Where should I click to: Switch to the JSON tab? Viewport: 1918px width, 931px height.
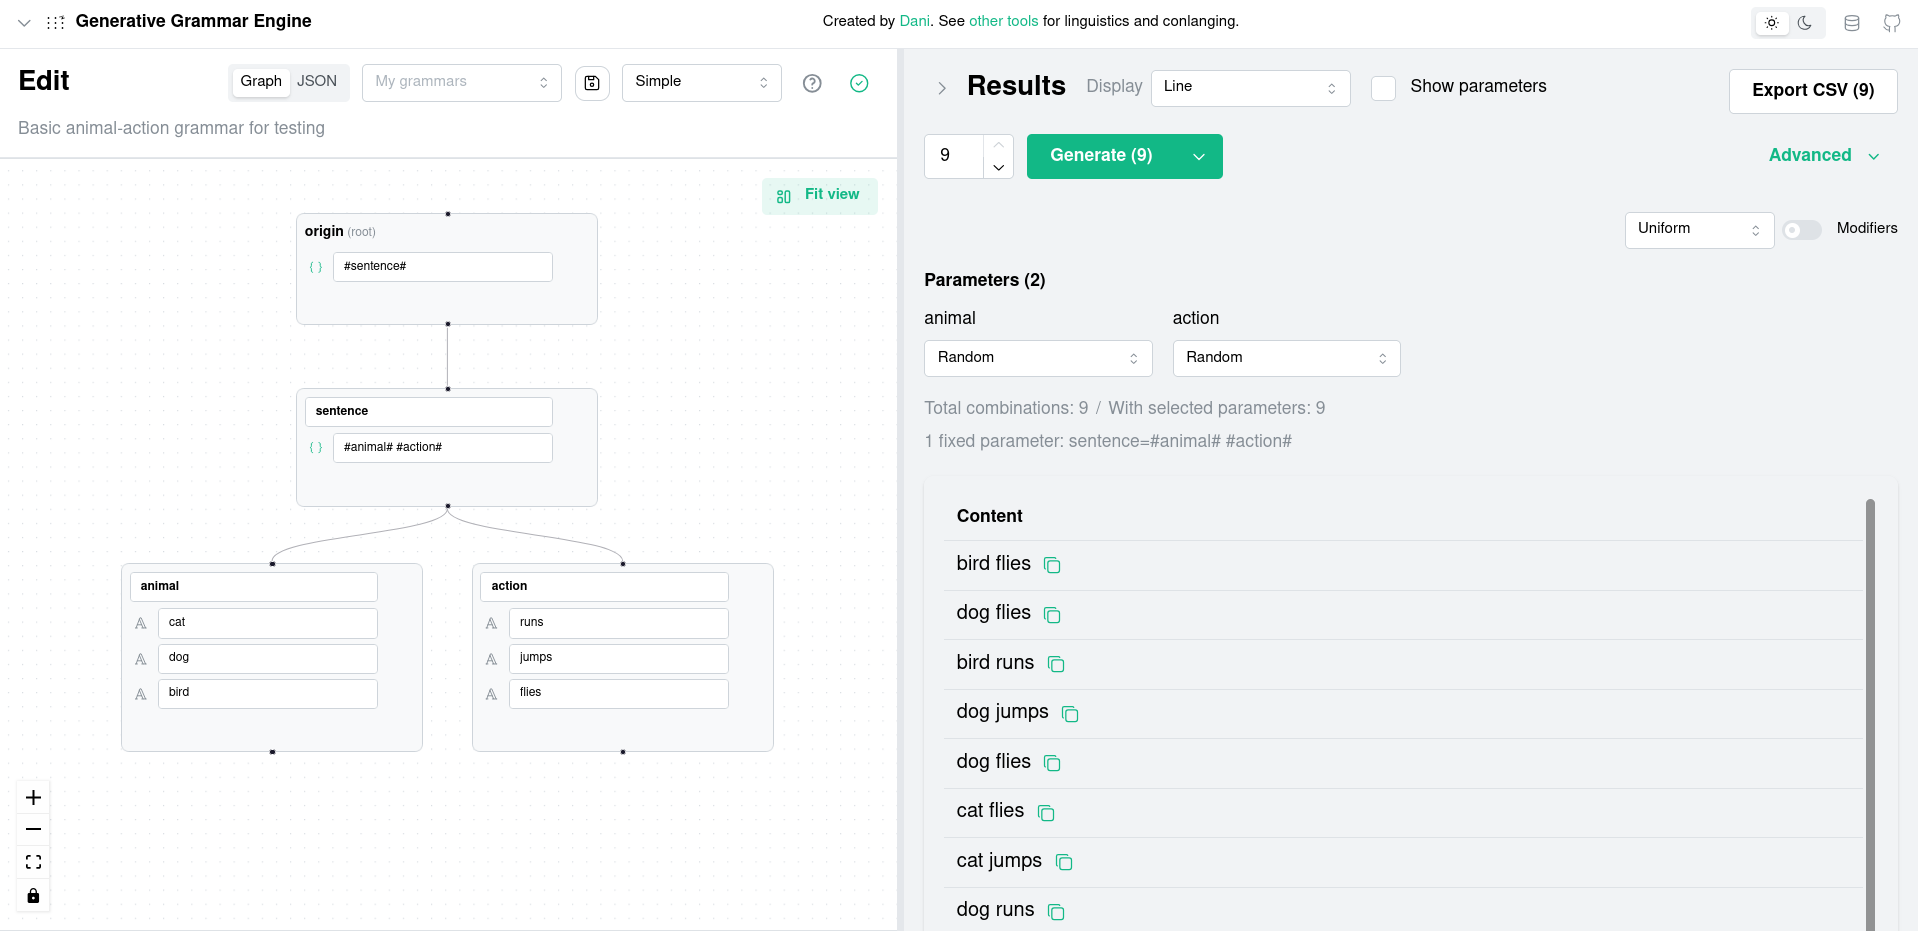317,81
